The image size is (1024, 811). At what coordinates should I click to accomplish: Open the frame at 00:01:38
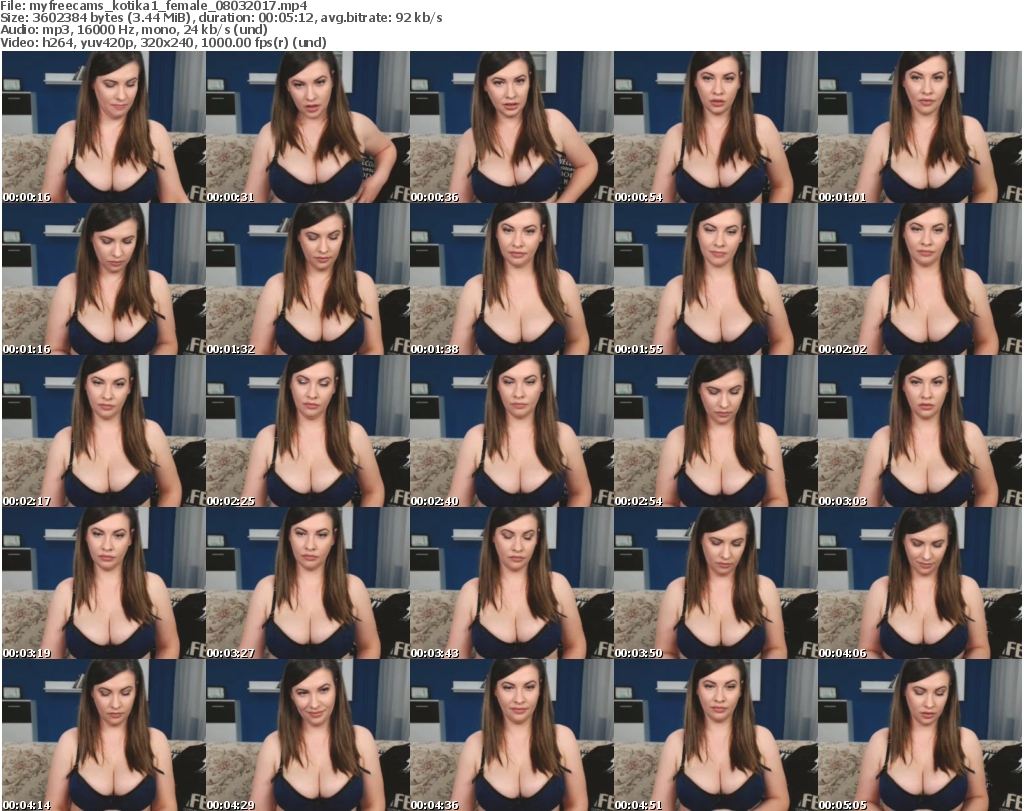[x=512, y=279]
